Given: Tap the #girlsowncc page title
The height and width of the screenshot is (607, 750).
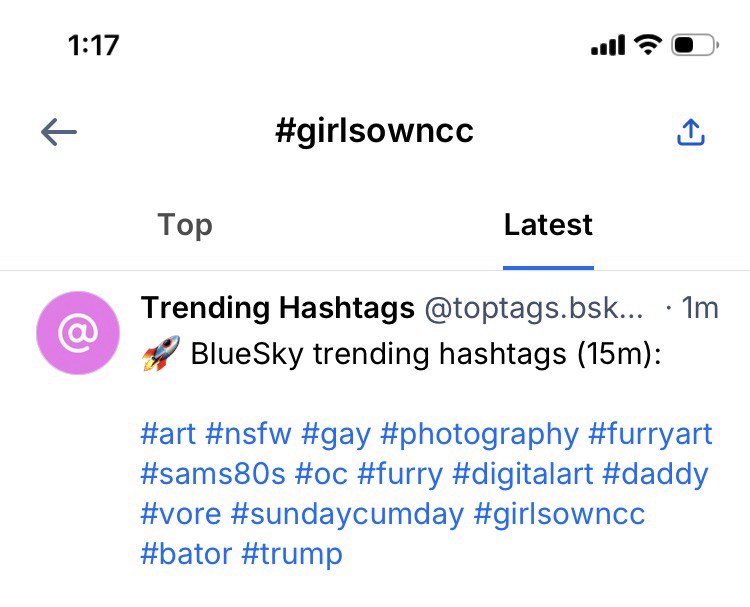Looking at the screenshot, I should (374, 131).
